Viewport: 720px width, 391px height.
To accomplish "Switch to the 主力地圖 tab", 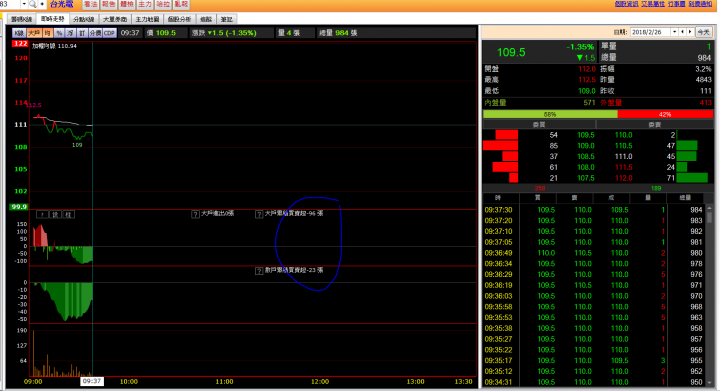I will click(x=147, y=19).
